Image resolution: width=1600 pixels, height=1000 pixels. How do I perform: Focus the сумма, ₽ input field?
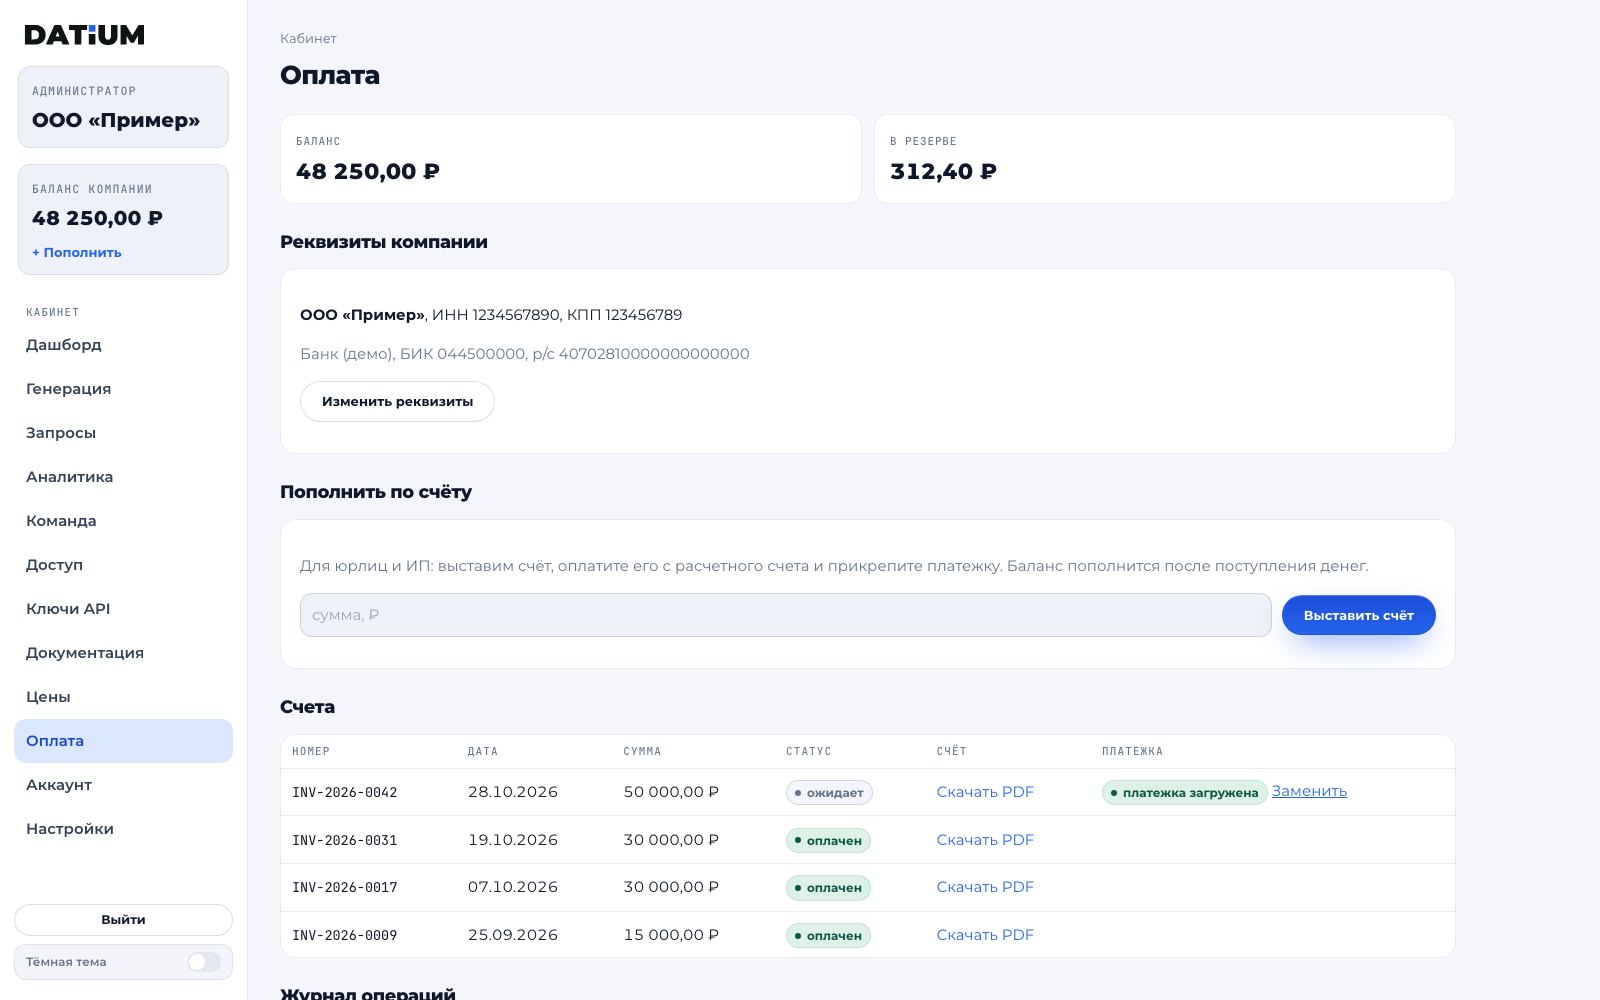point(785,615)
